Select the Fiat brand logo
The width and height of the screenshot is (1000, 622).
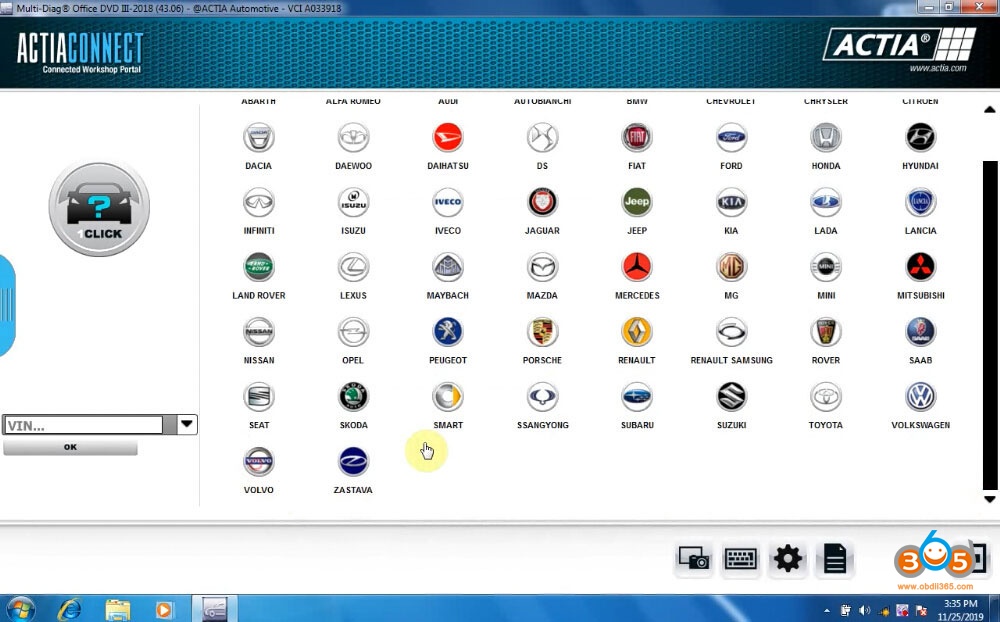(x=636, y=137)
